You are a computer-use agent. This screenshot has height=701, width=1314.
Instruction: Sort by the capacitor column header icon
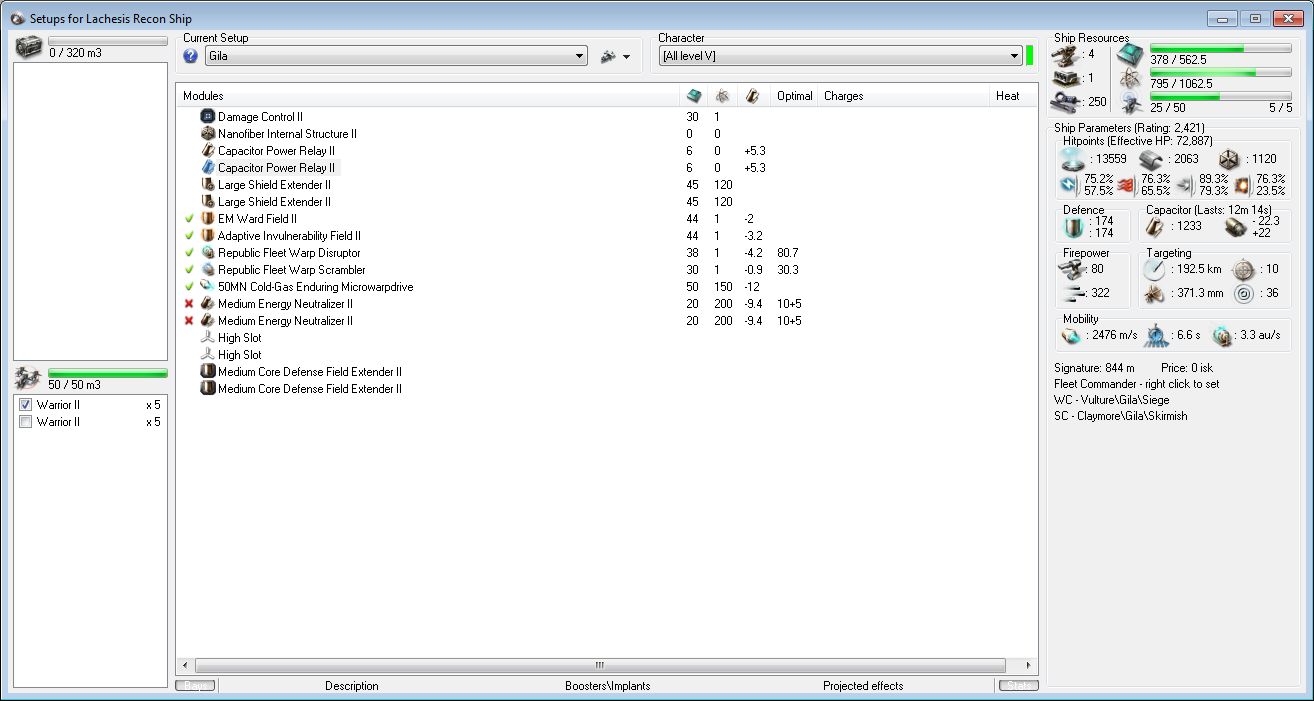(752, 96)
